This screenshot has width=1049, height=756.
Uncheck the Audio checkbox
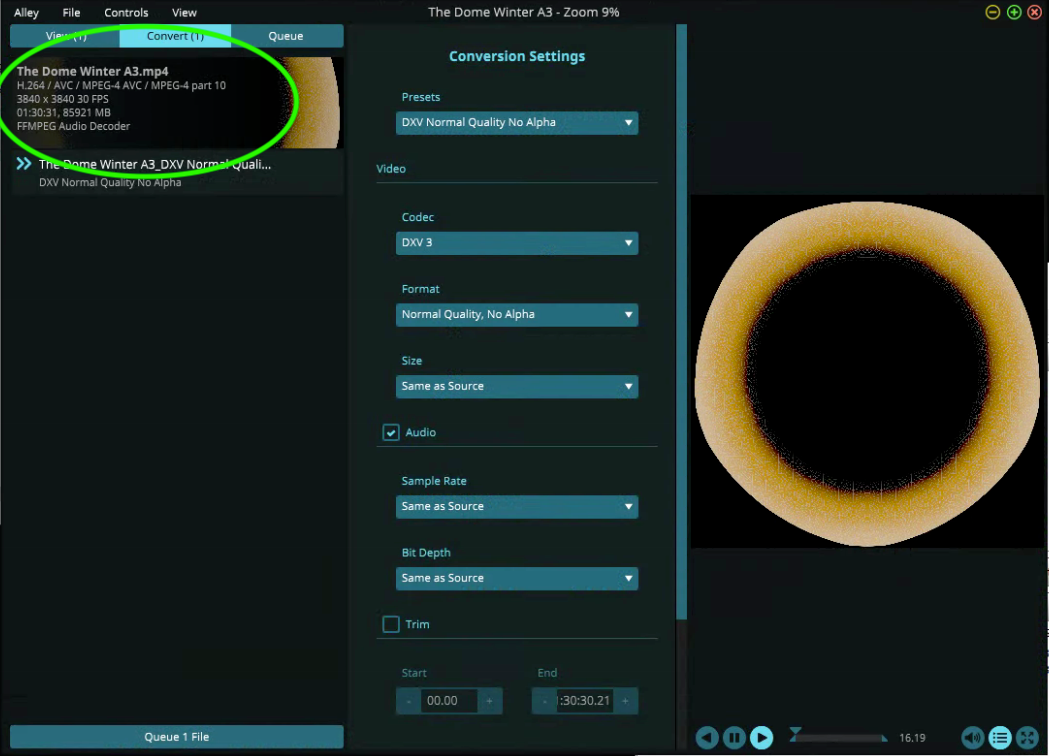point(391,432)
